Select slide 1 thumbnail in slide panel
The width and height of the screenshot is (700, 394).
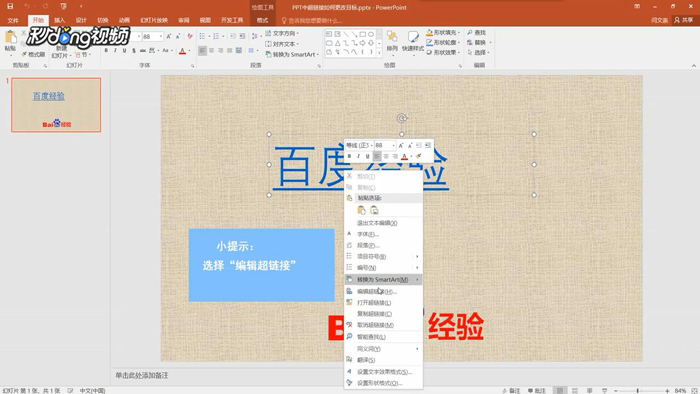pyautogui.click(x=56, y=105)
